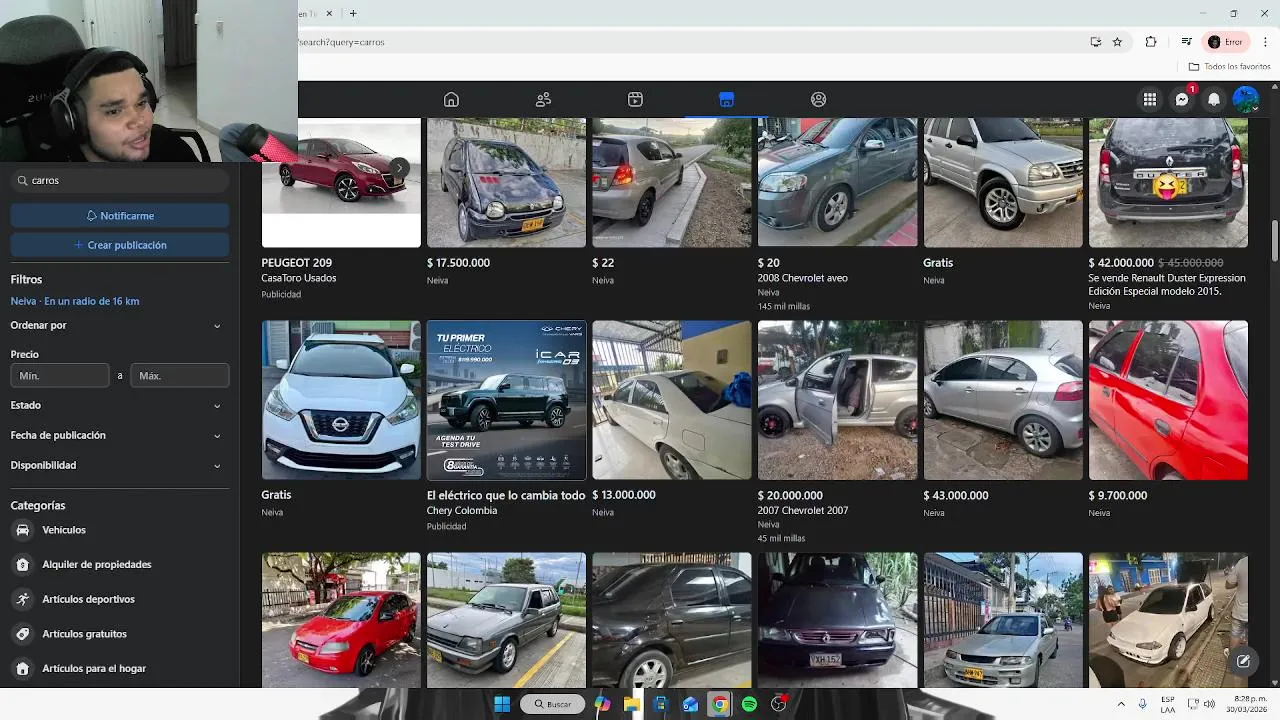Click the new message compose icon
The image size is (1280, 720).
1243,661
